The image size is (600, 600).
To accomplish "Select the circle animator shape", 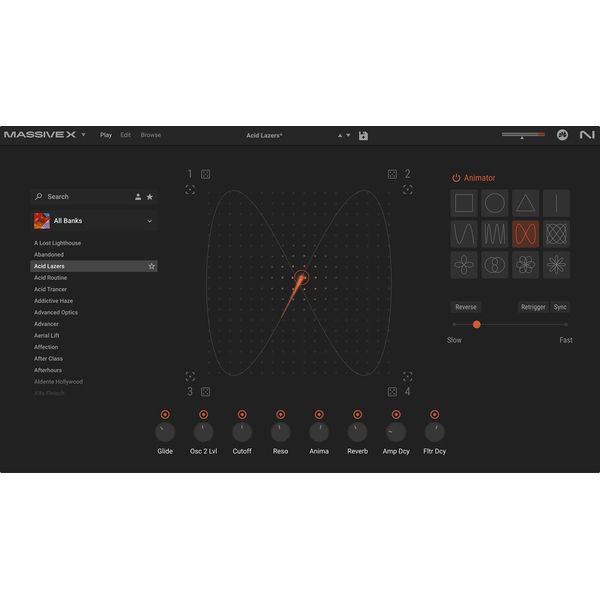I will (x=495, y=203).
